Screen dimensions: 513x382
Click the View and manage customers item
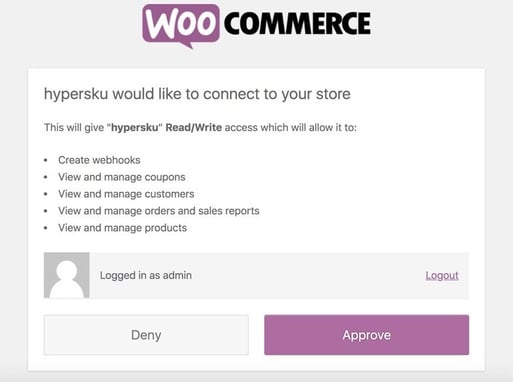point(126,194)
